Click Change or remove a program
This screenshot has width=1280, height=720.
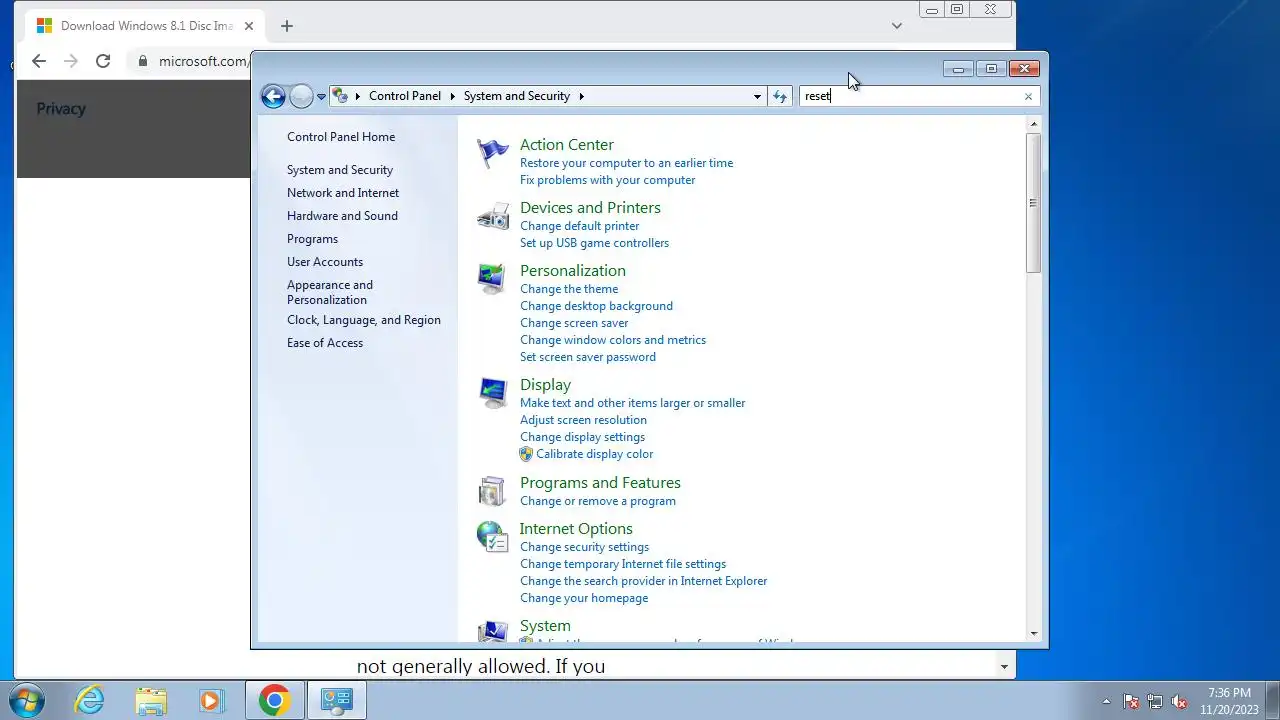tap(597, 501)
